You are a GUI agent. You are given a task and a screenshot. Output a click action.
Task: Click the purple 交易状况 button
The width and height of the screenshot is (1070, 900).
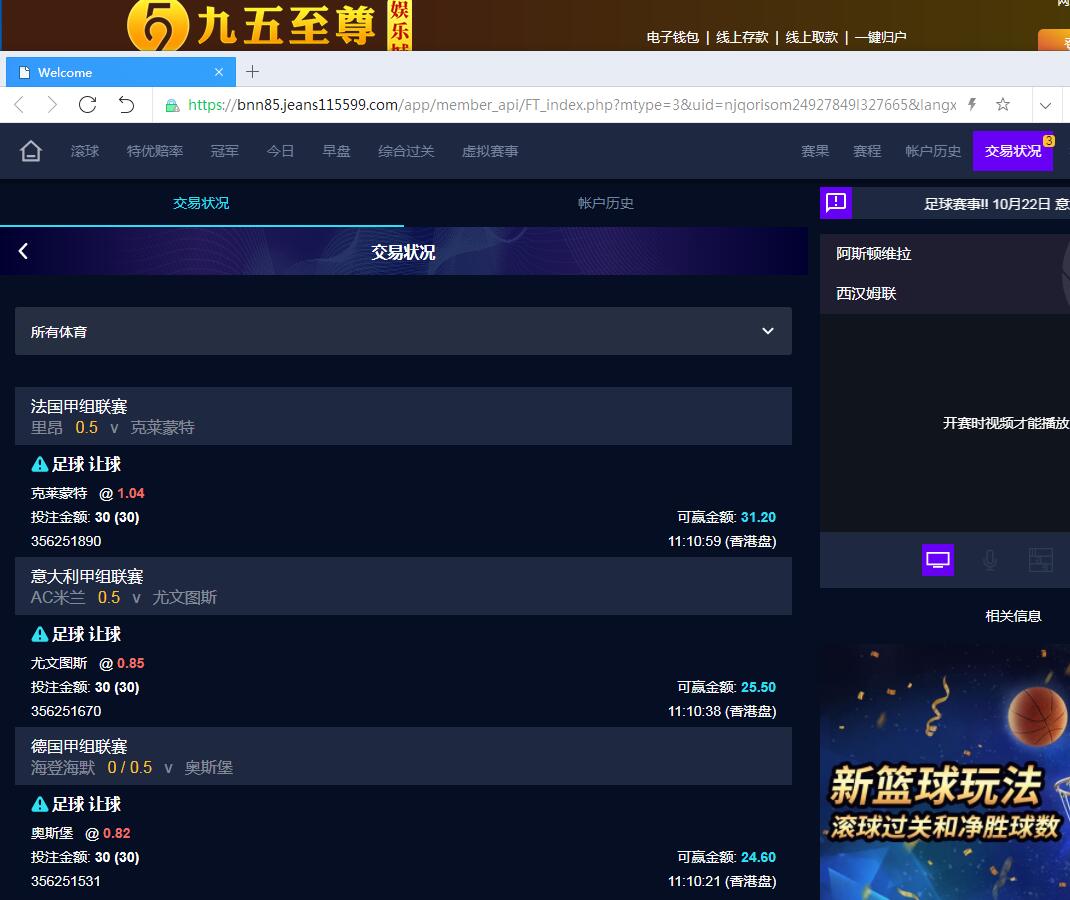[1013, 151]
